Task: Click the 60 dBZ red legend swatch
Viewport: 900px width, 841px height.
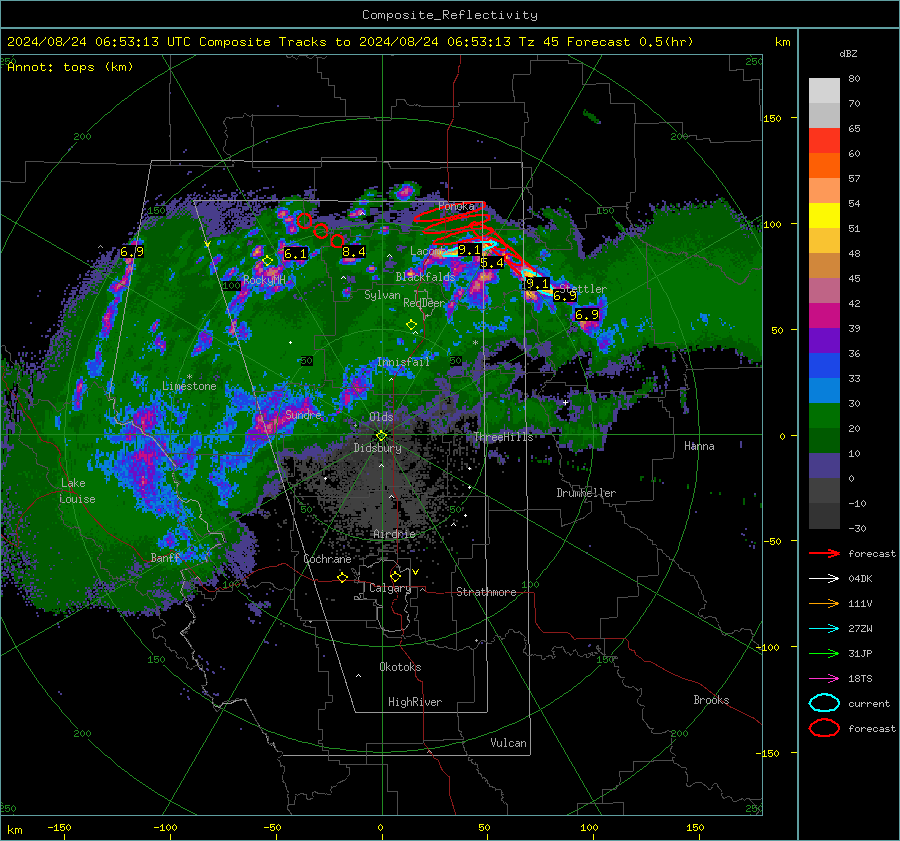Action: click(824, 140)
